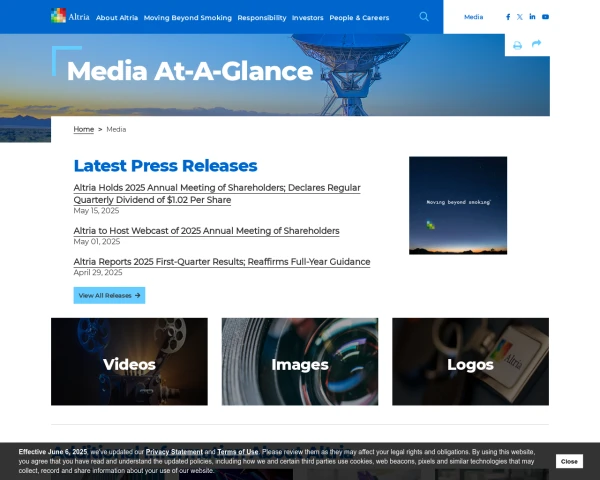Open the search magnifier icon

pyautogui.click(x=424, y=16)
